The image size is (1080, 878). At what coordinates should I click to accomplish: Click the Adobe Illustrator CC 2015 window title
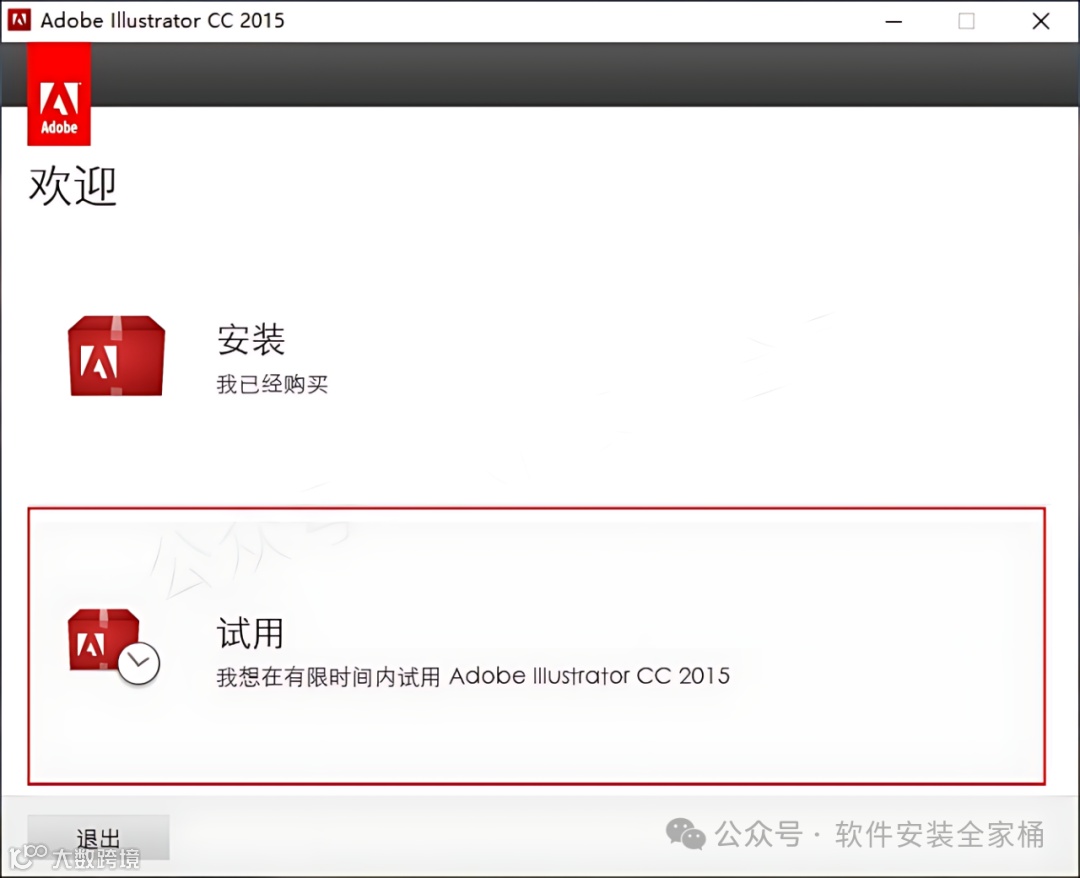click(163, 21)
